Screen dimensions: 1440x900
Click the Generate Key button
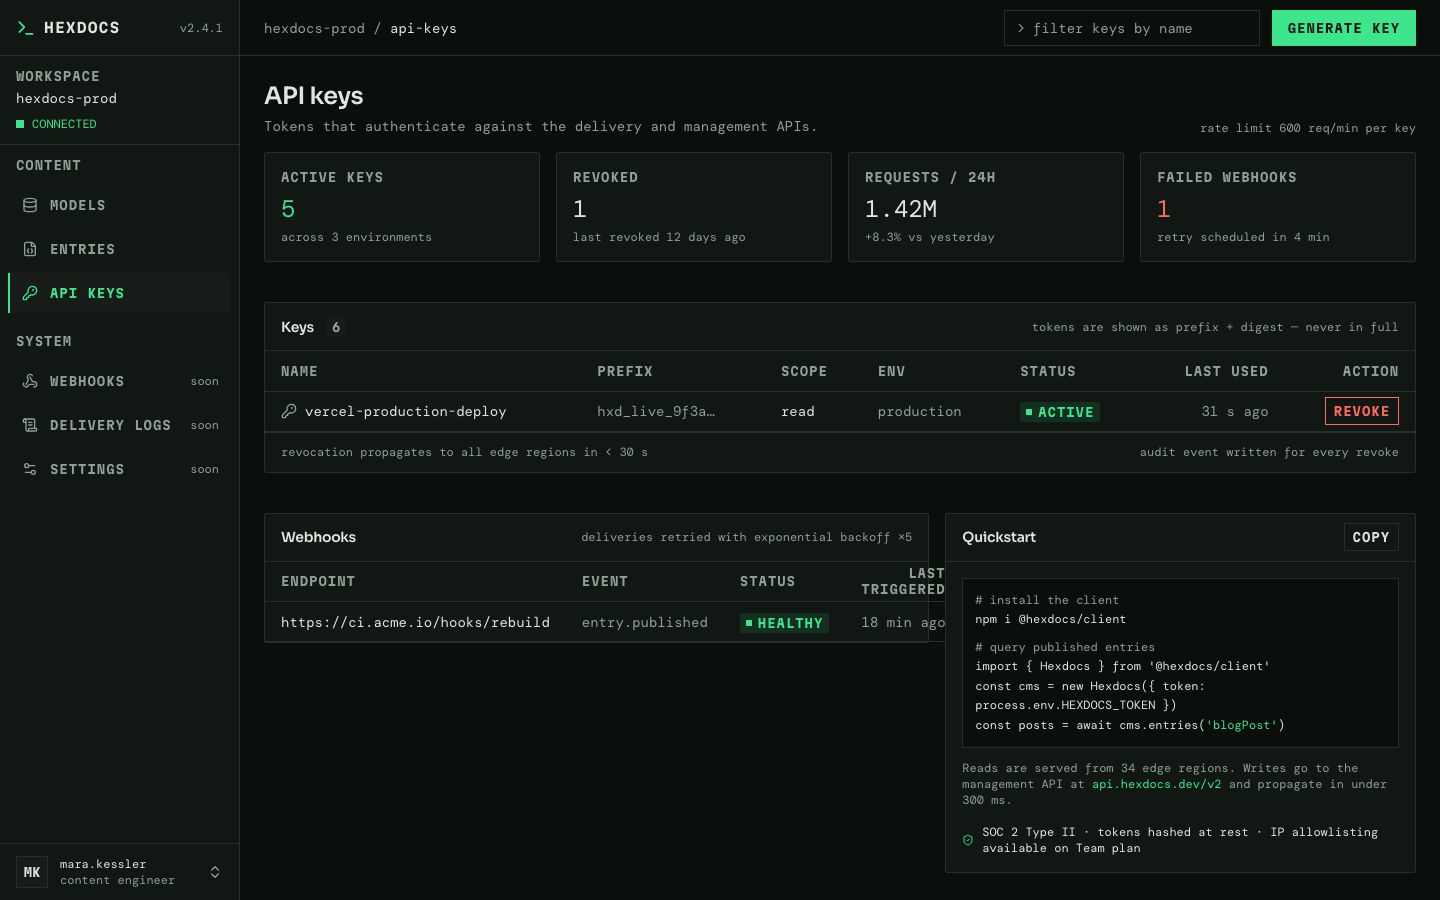(x=1344, y=28)
